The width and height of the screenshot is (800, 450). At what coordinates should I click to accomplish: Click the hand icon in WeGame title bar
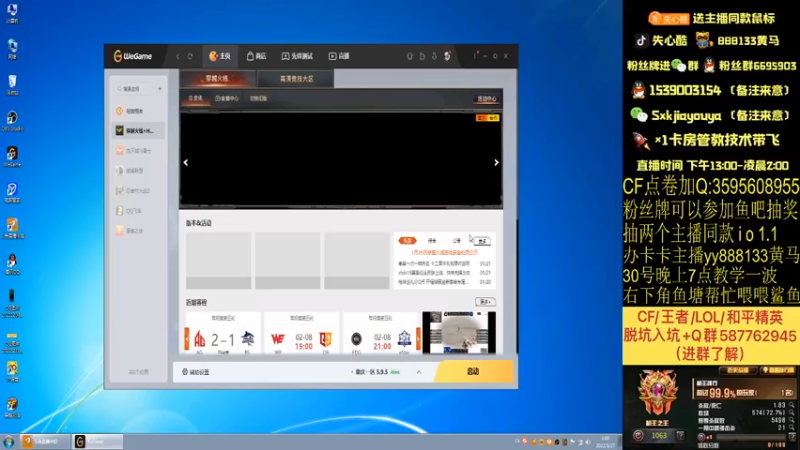pyautogui.click(x=422, y=56)
